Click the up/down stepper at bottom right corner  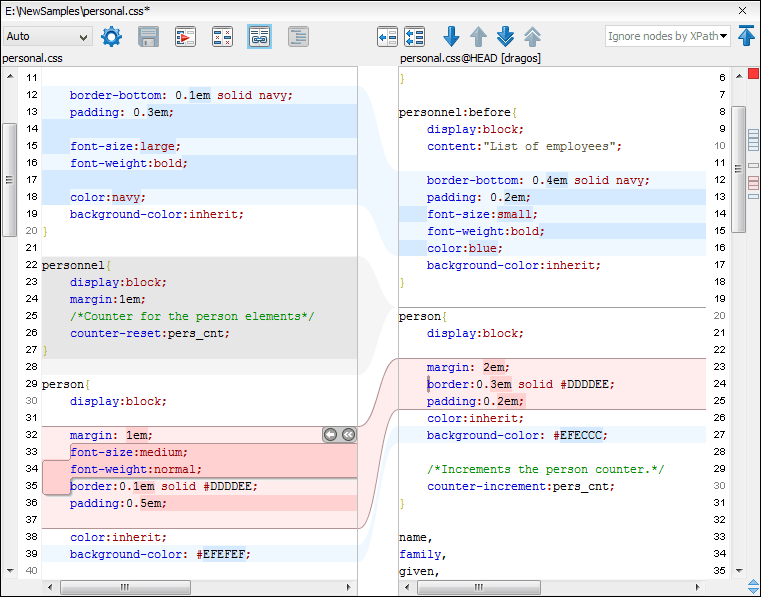coord(752,586)
